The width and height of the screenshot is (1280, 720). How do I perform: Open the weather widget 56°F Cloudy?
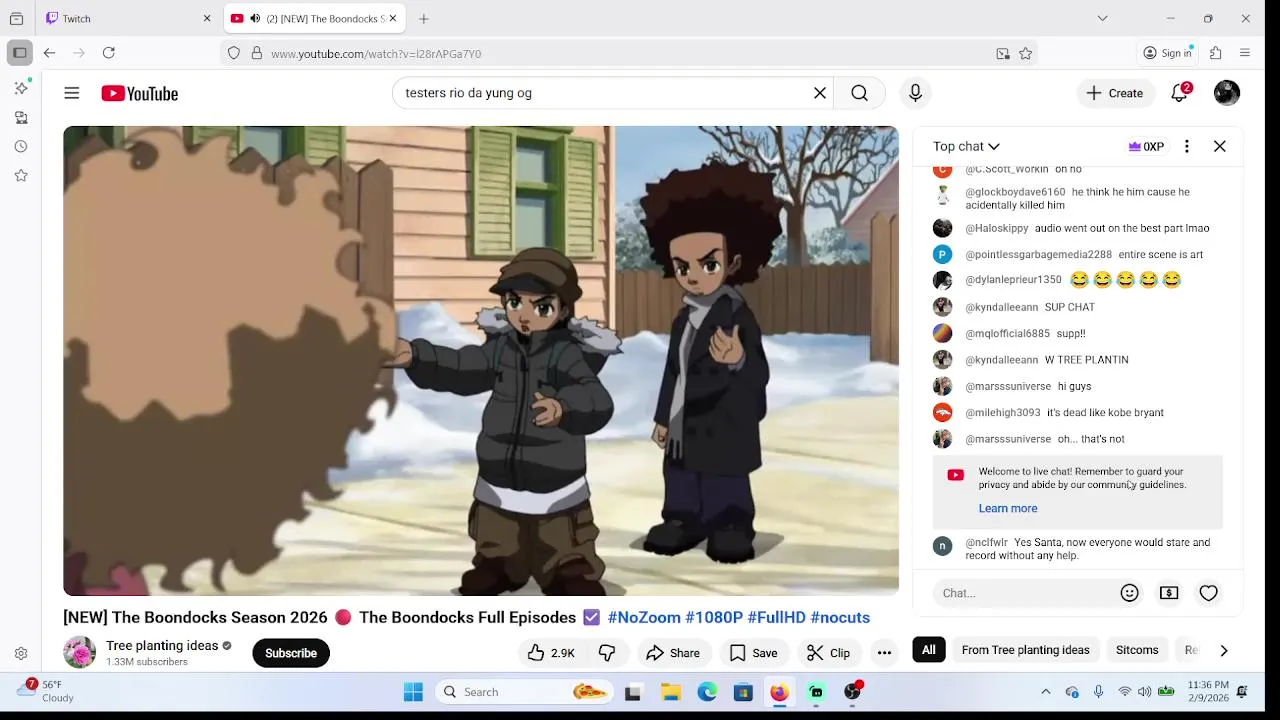pyautogui.click(x=46, y=692)
